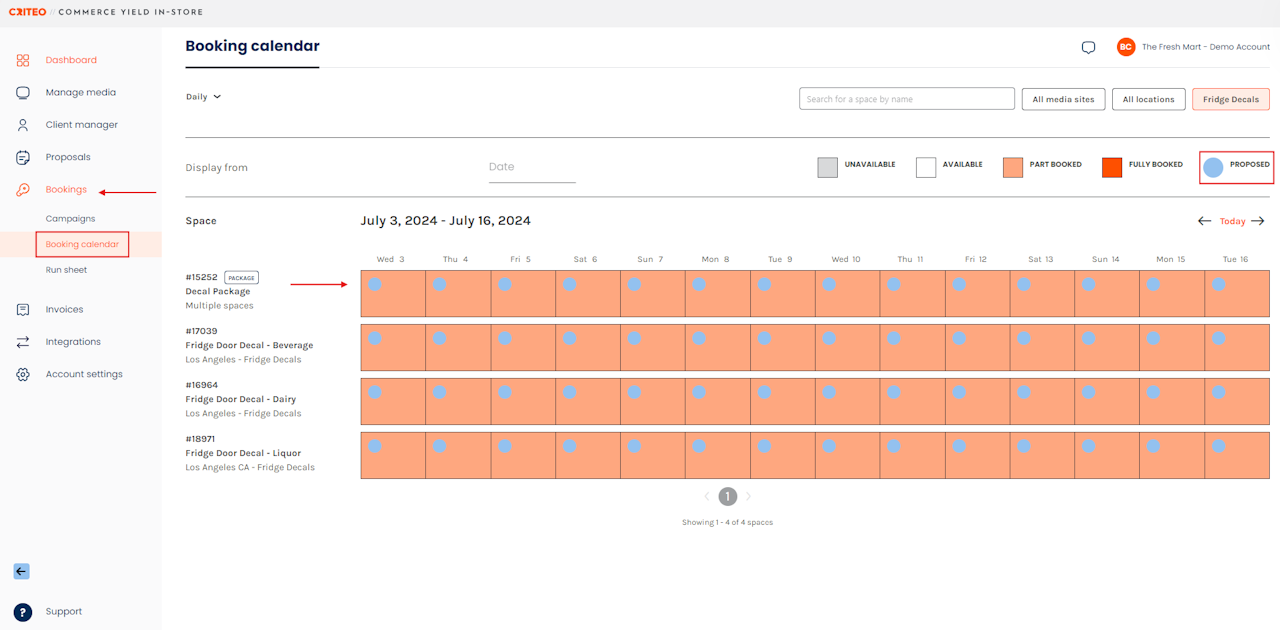Toggle the Fridge Decals filter
1280x630 pixels.
tap(1231, 99)
